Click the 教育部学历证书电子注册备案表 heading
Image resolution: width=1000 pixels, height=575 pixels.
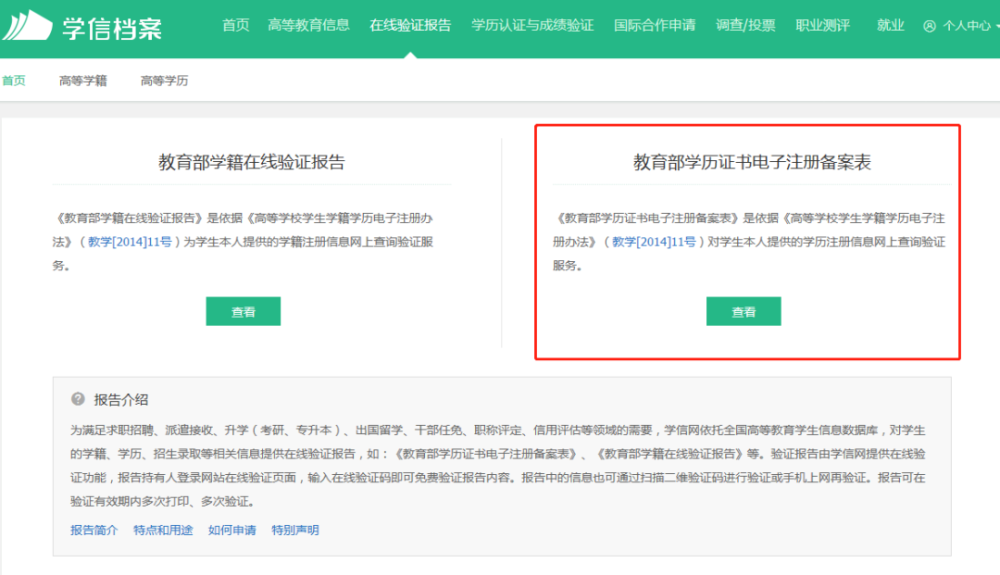[x=752, y=162]
